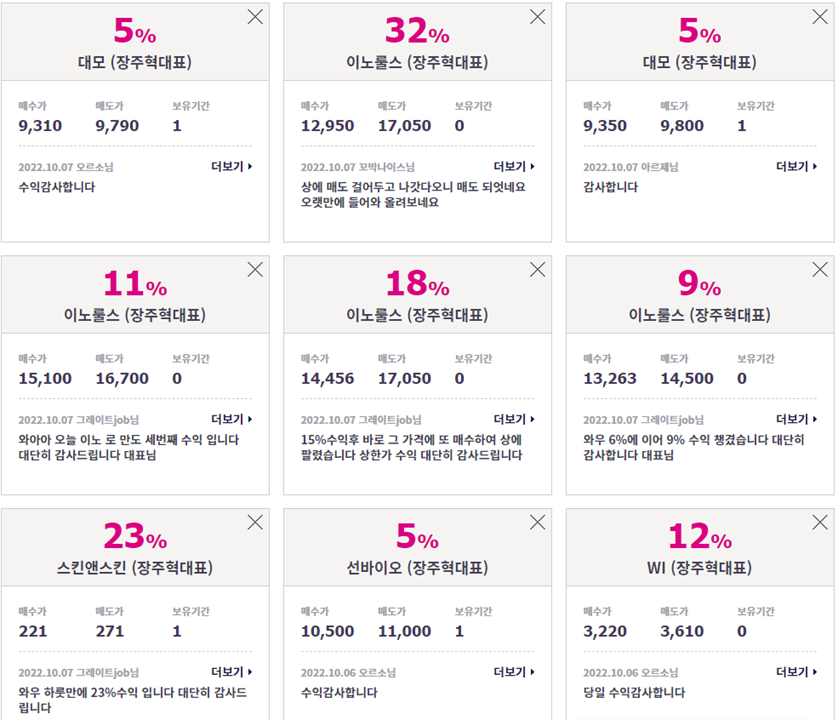Dismiss the 18% 이노룰스 review card

coord(537,269)
